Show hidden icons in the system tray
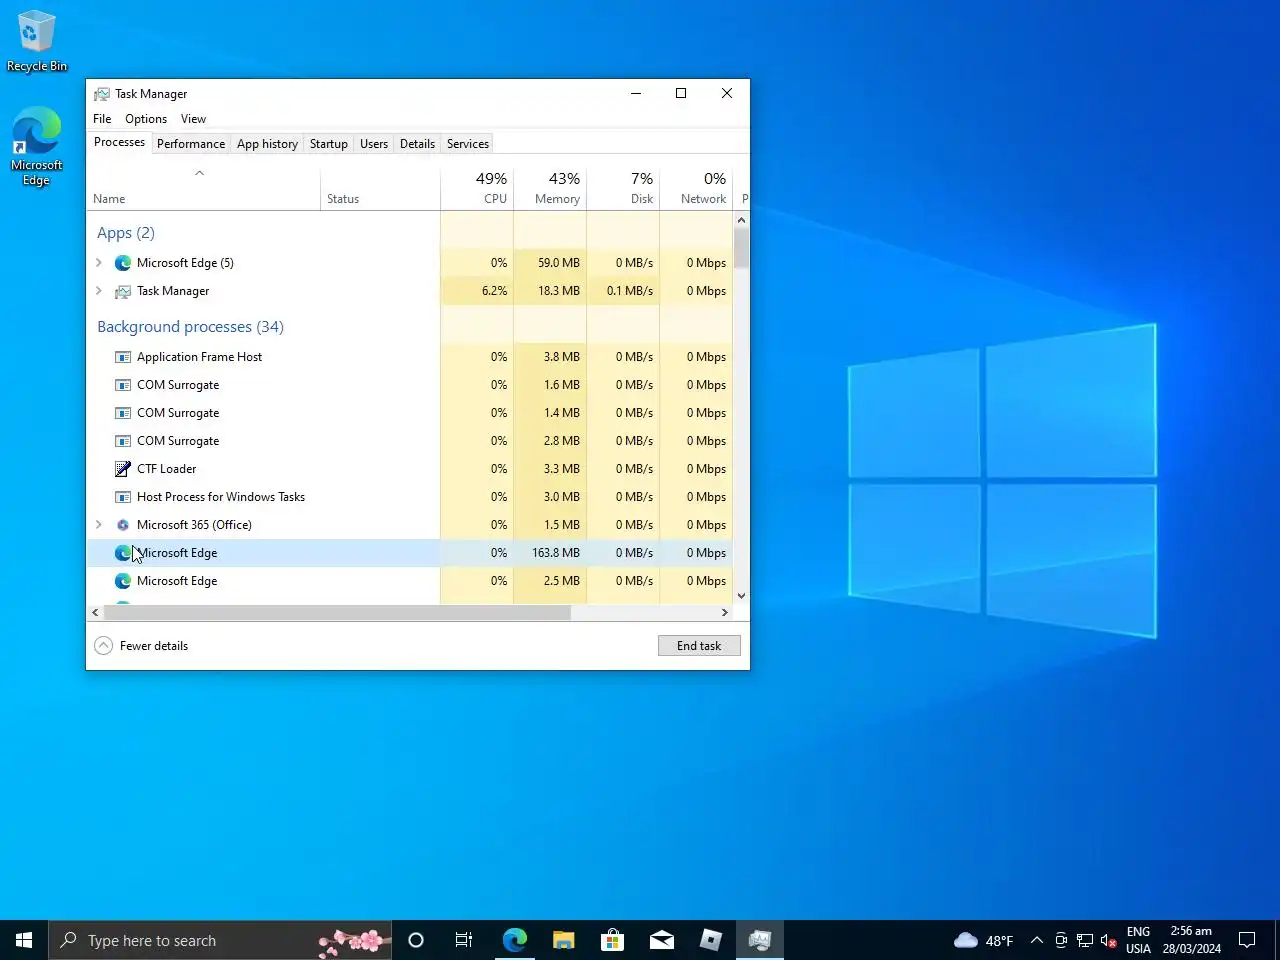 point(1037,940)
